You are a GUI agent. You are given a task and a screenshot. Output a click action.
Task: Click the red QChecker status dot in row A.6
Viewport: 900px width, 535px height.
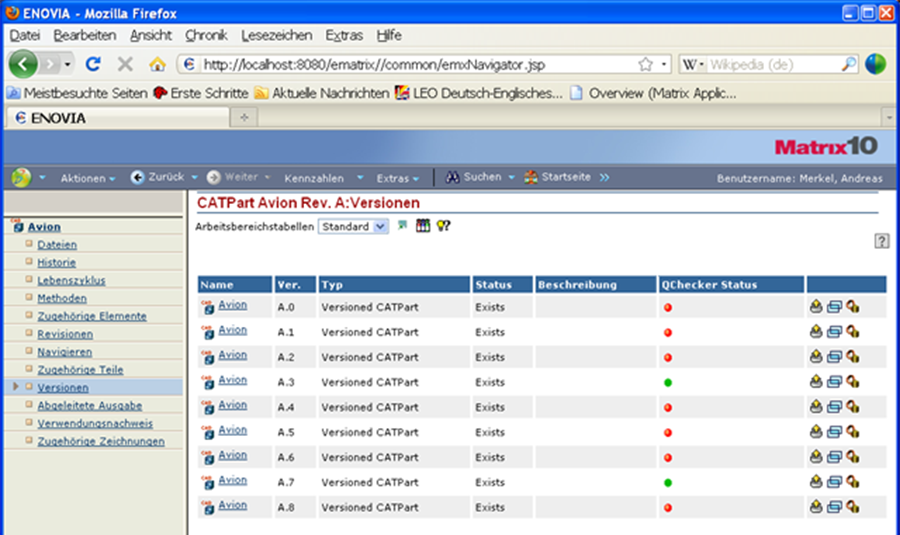point(668,458)
